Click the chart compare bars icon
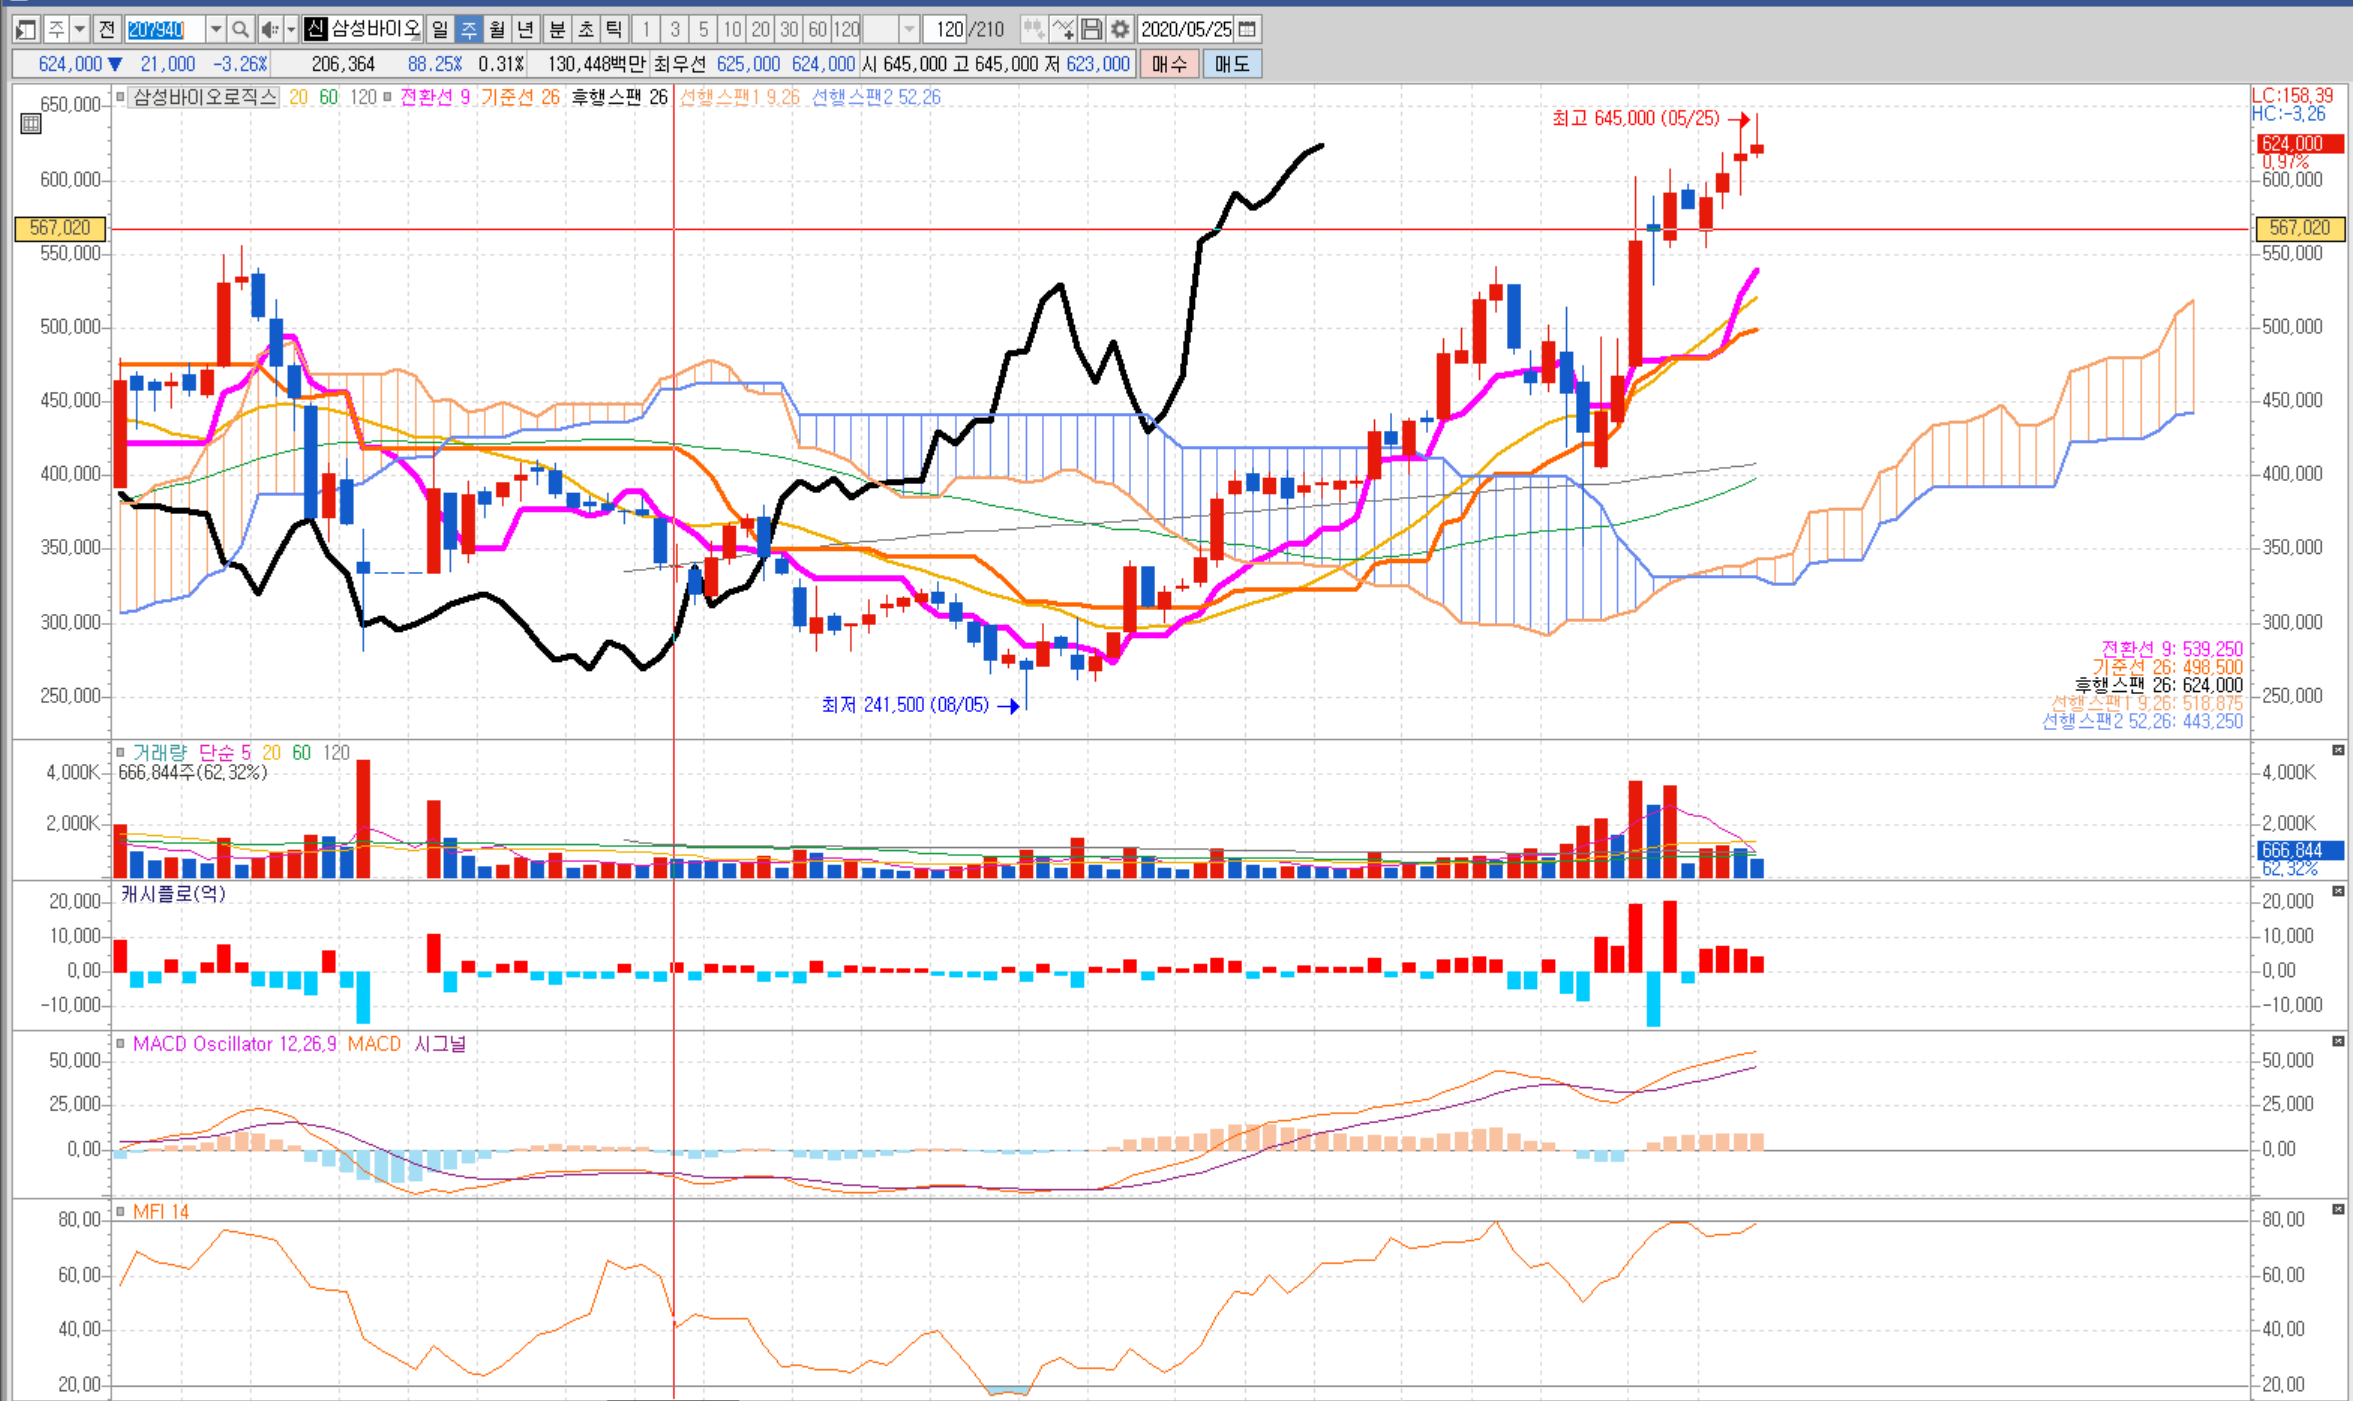 click(1033, 30)
